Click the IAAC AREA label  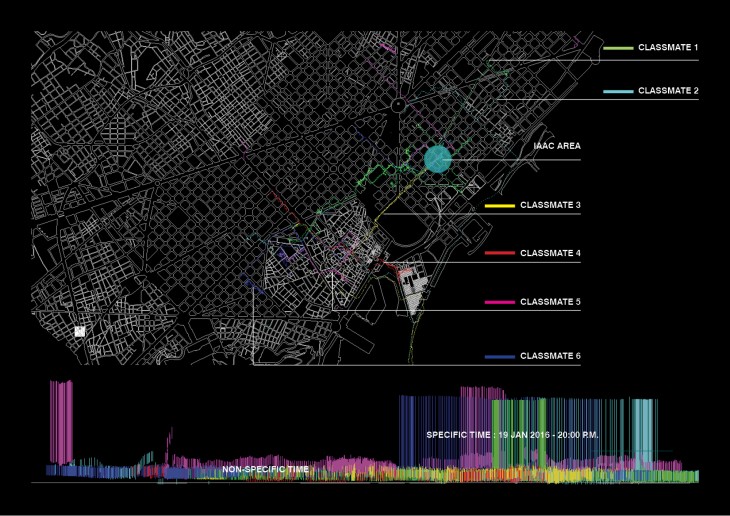coord(556,146)
